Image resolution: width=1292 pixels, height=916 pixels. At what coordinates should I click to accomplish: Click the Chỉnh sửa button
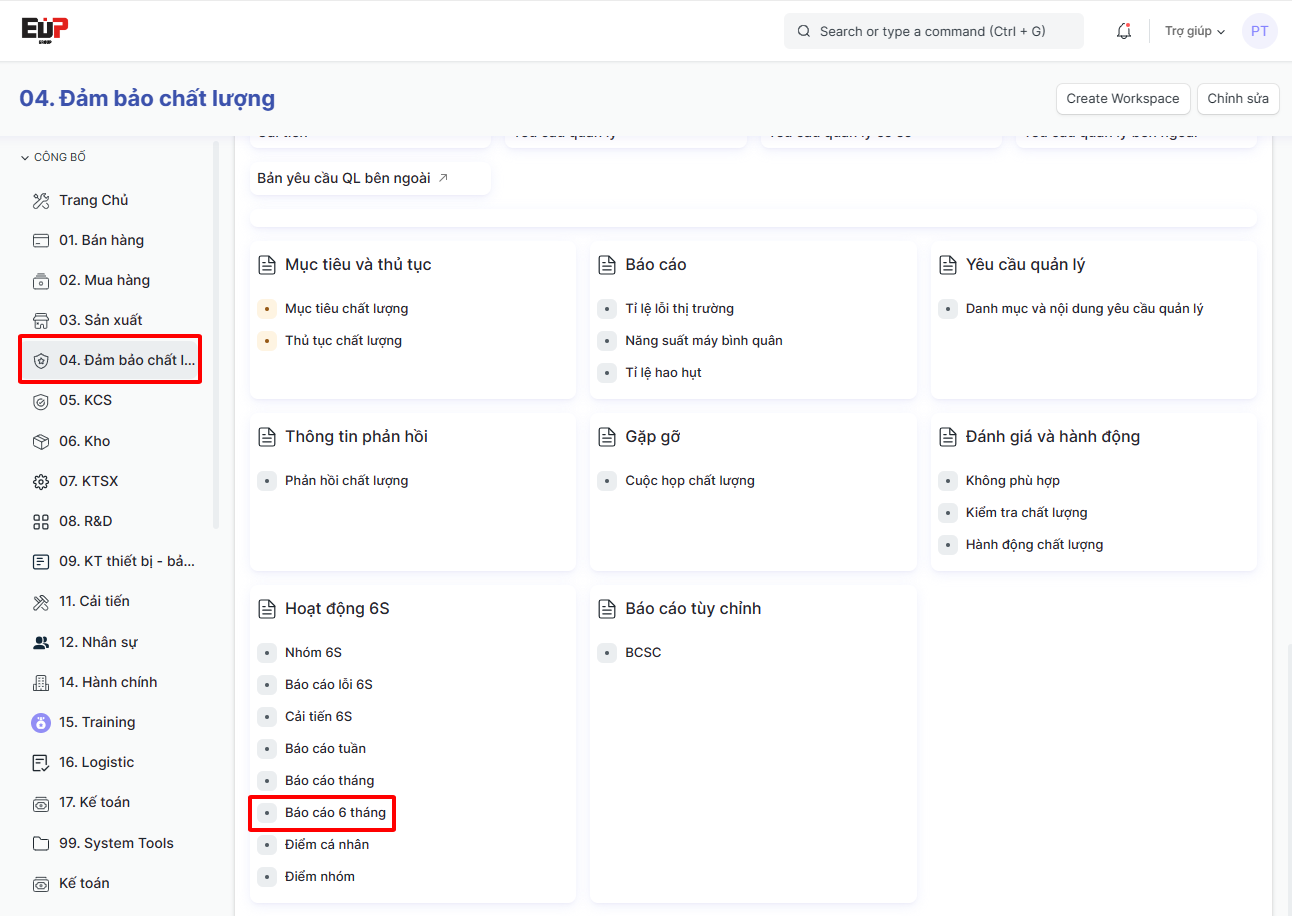tap(1237, 98)
